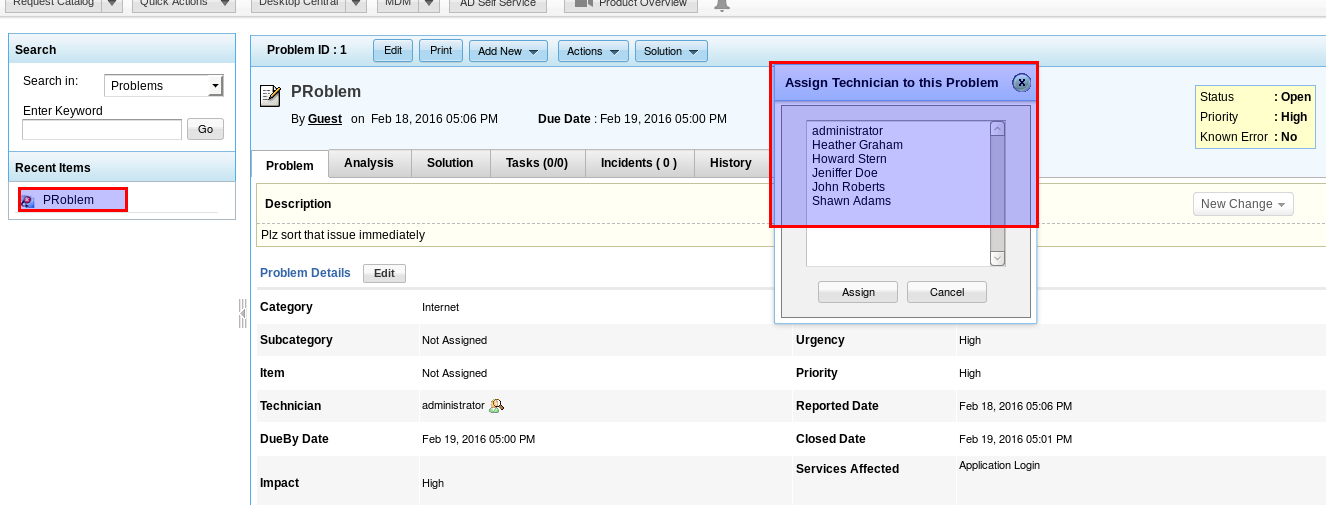Click the Due Date value Feb 19, 2016 05:00 PM
The image size is (1326, 505).
click(663, 119)
